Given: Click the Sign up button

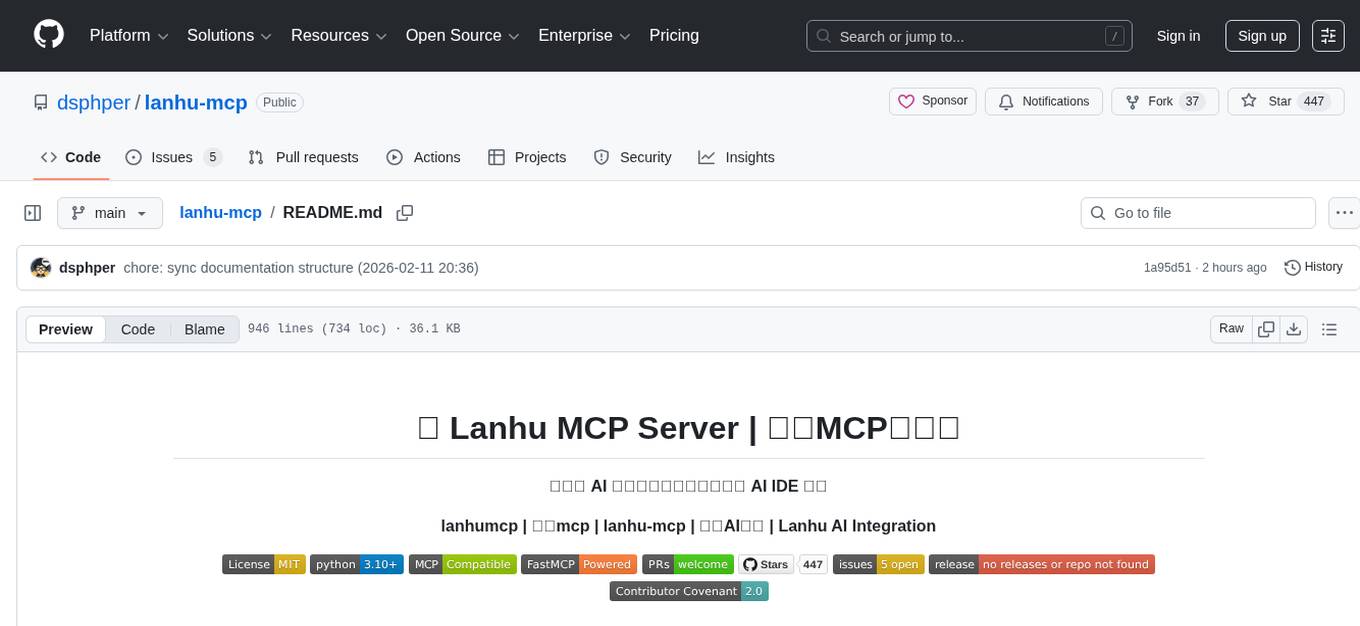Looking at the screenshot, I should coord(1261,35).
